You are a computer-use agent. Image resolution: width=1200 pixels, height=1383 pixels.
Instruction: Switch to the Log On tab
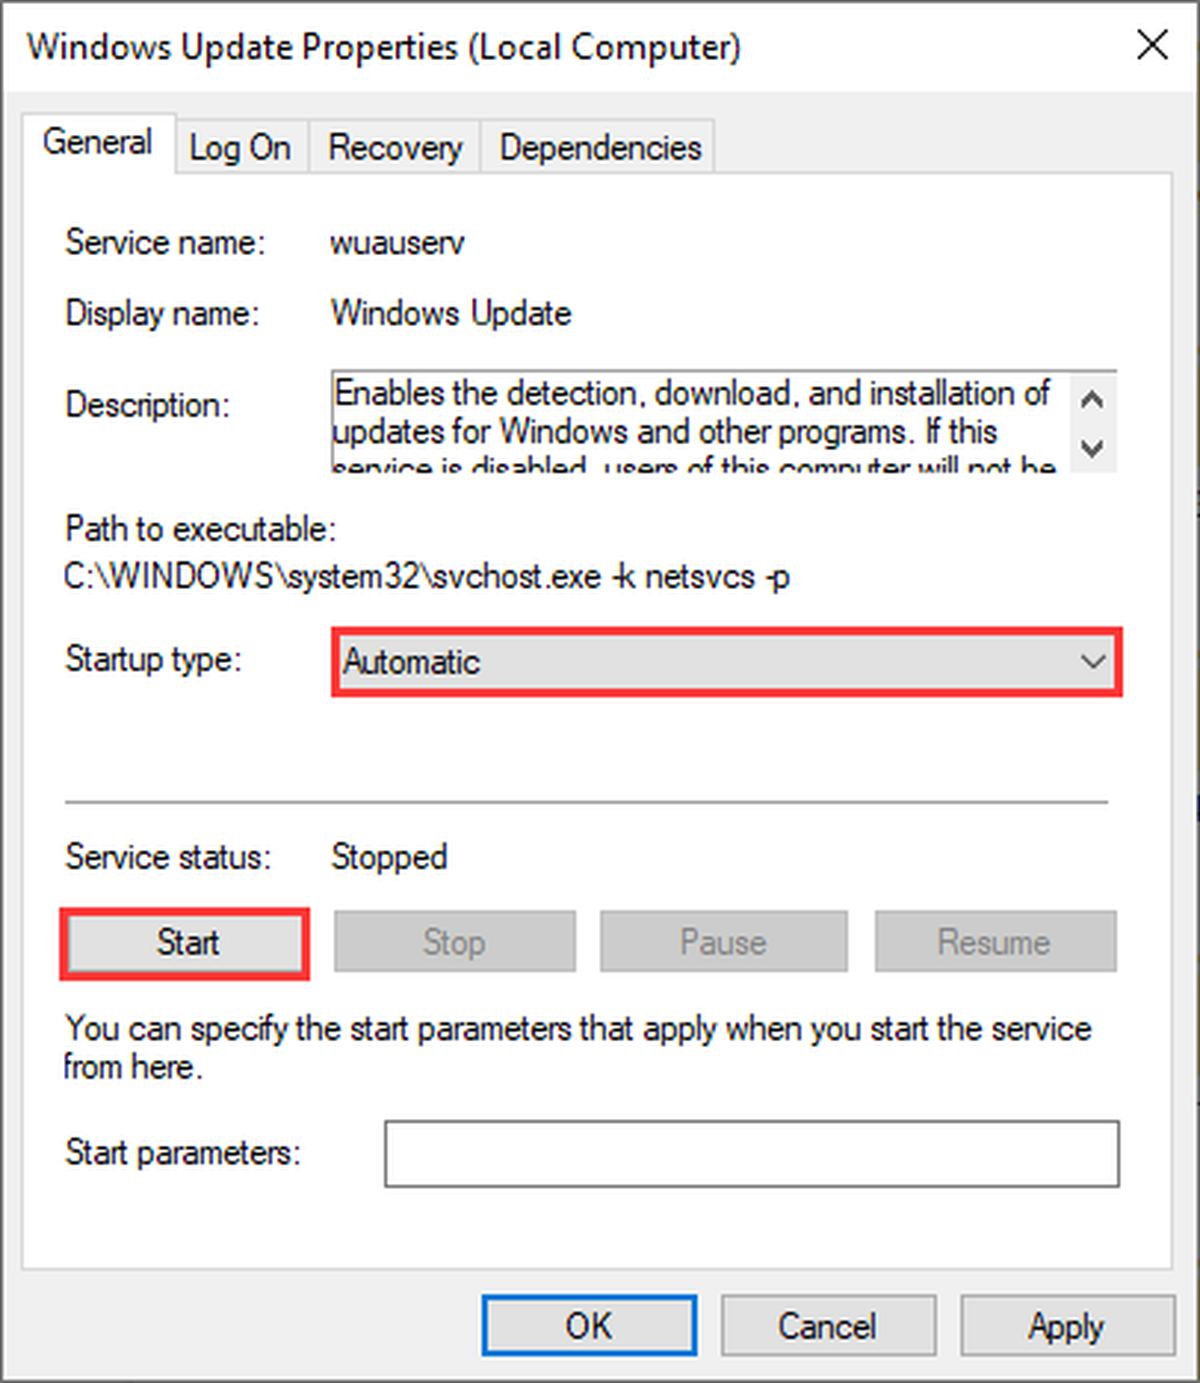[240, 148]
